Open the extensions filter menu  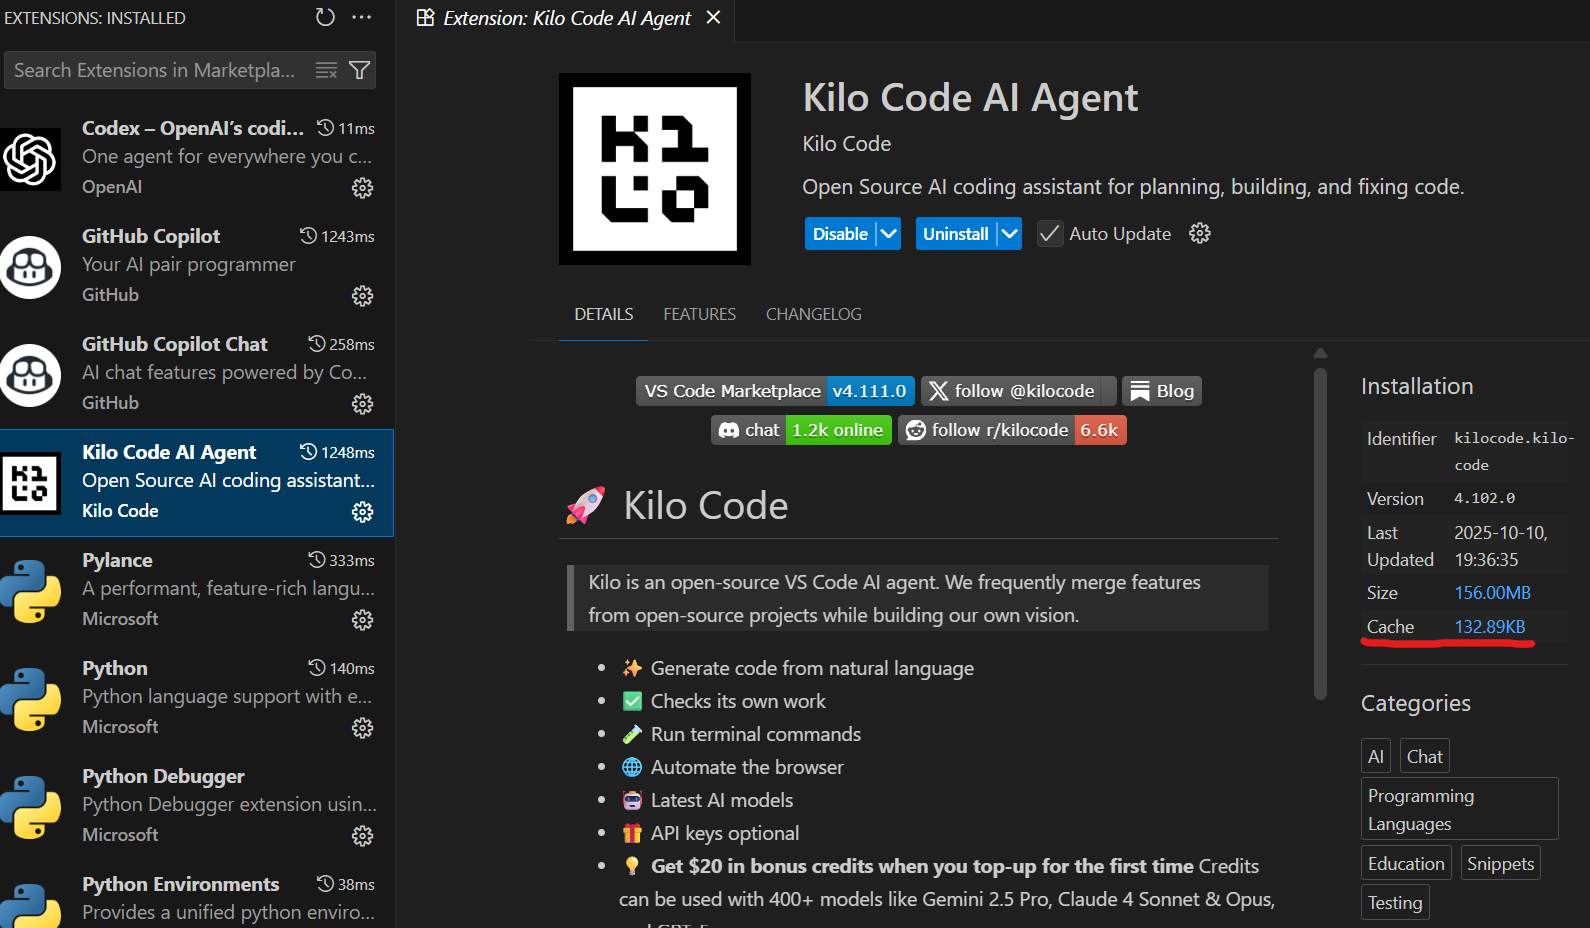coord(359,70)
